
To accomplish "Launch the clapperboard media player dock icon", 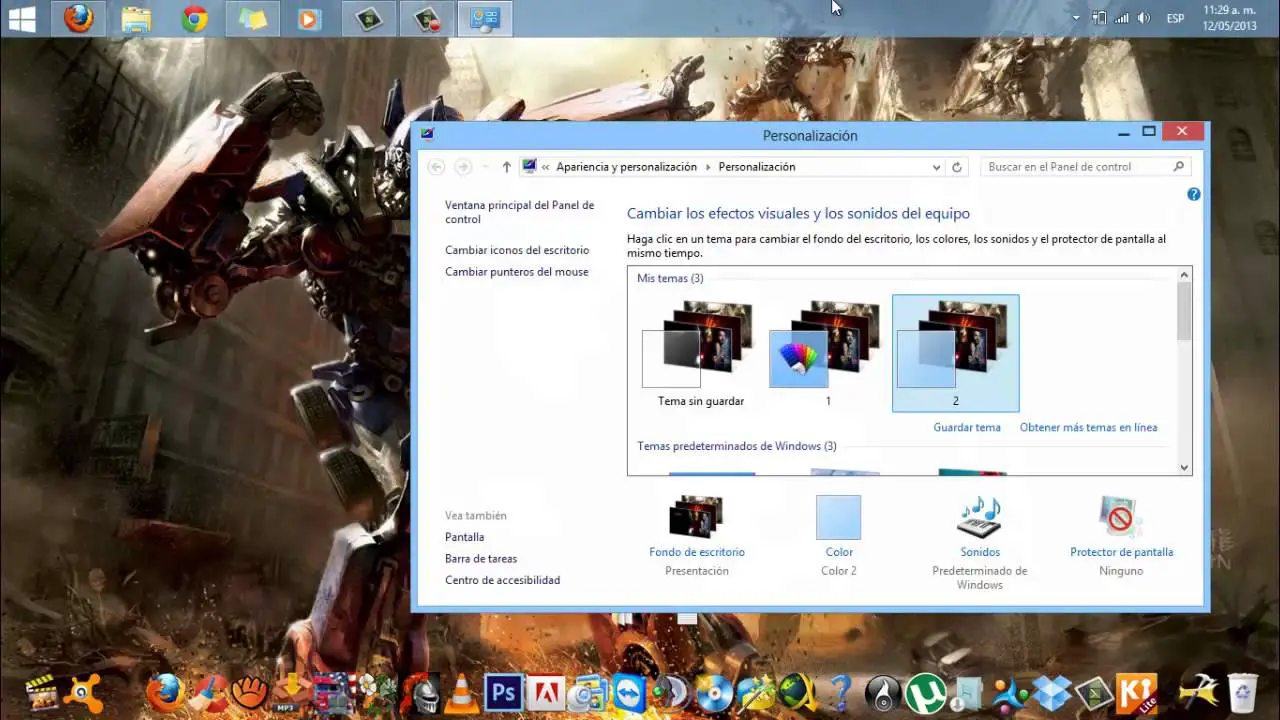I will click(x=40, y=692).
